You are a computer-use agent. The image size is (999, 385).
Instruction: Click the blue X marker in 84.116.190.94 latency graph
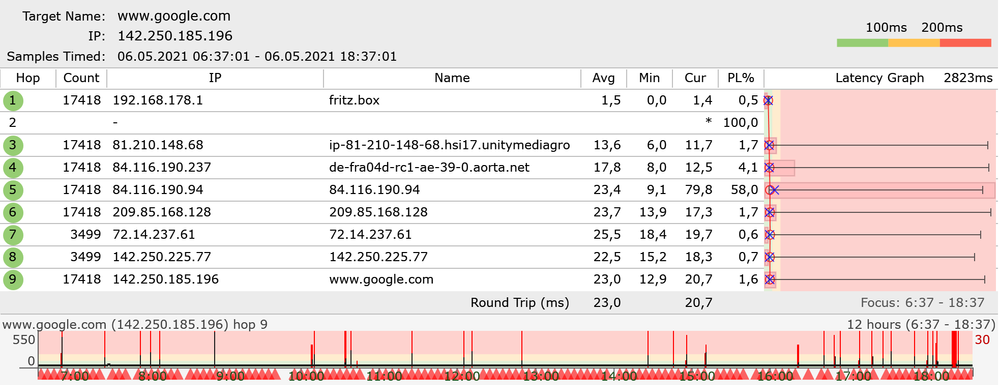774,190
